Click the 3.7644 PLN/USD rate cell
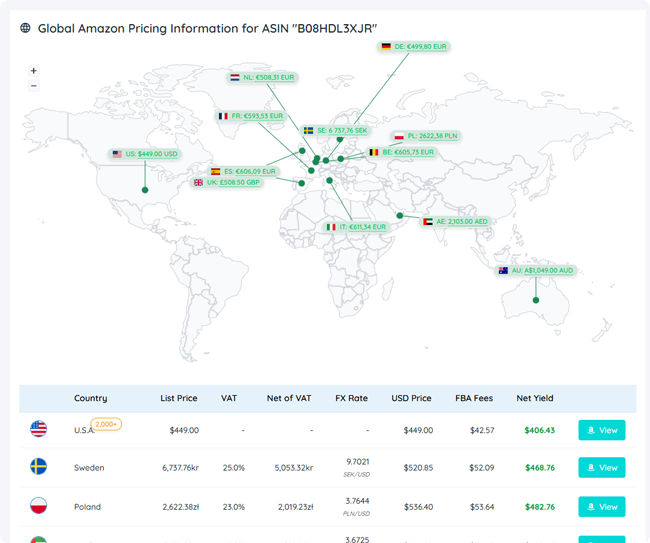650x543 pixels. pos(357,507)
